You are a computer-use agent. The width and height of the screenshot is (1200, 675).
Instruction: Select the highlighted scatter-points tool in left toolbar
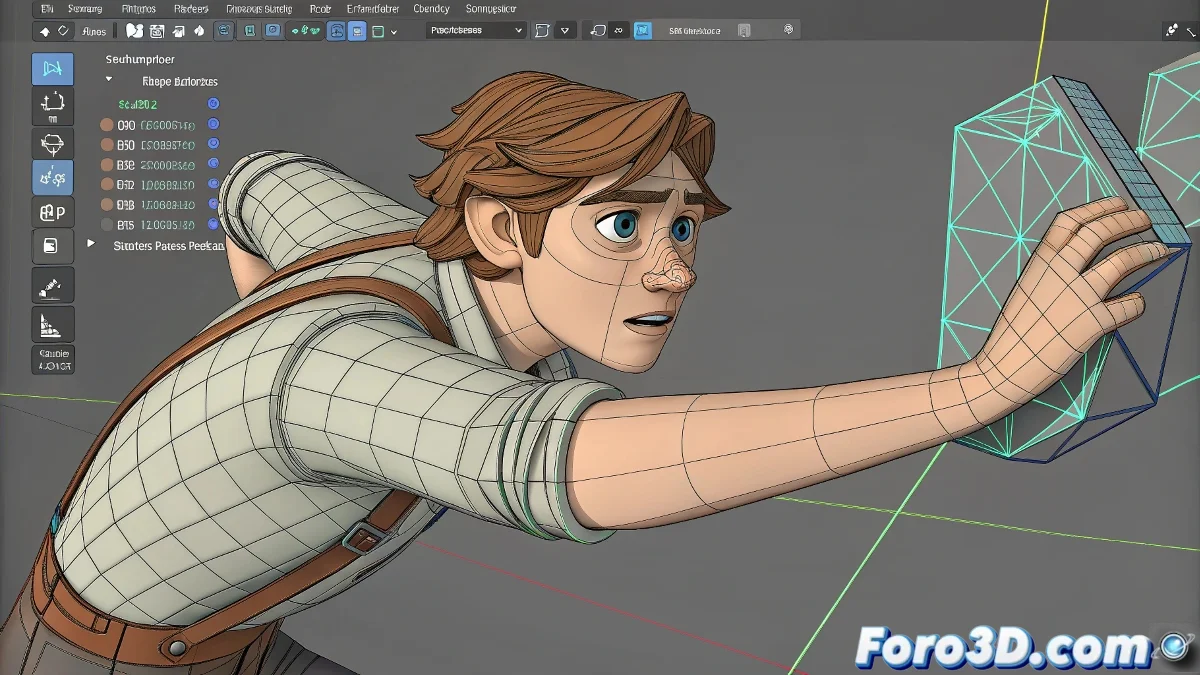coord(53,178)
